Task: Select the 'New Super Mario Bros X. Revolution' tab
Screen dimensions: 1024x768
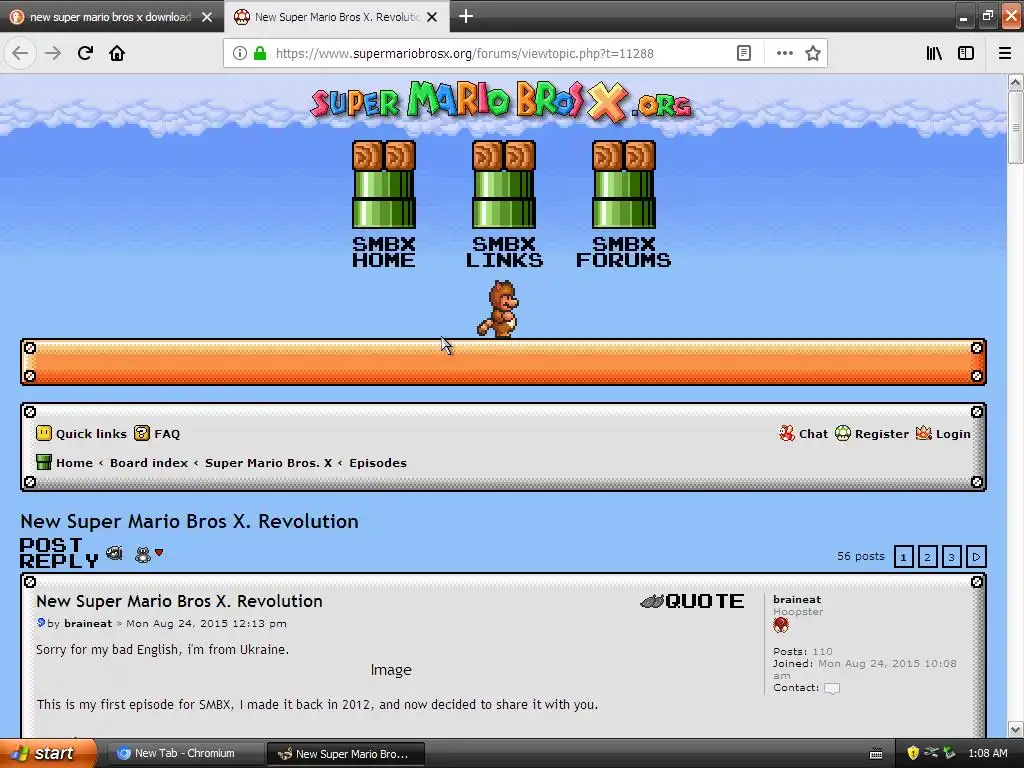Action: click(336, 17)
